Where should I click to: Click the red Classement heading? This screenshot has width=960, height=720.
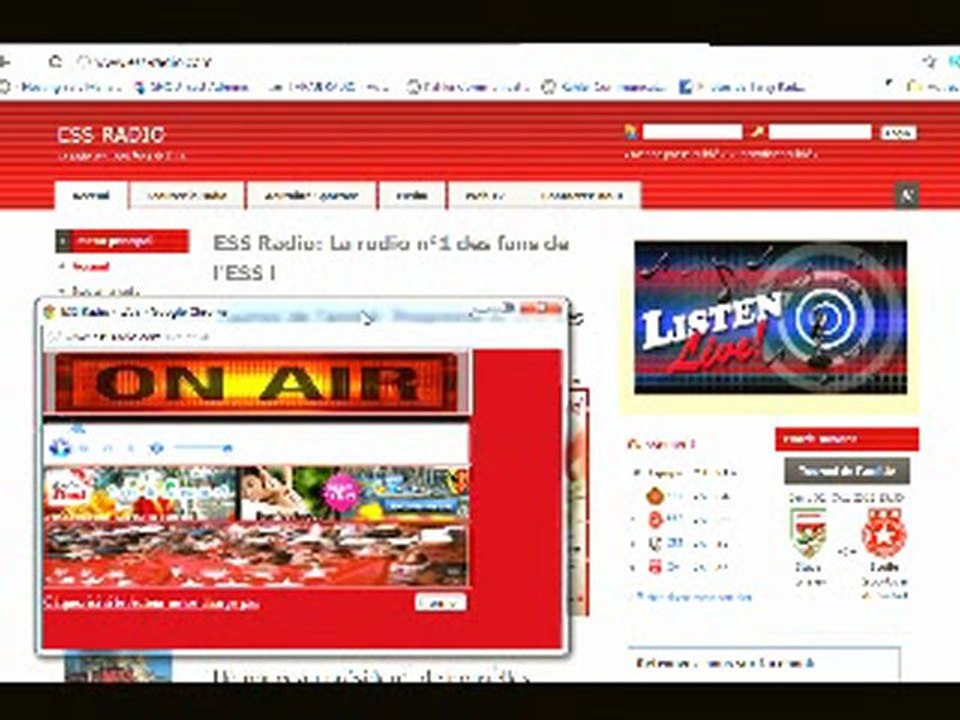pyautogui.click(x=661, y=444)
